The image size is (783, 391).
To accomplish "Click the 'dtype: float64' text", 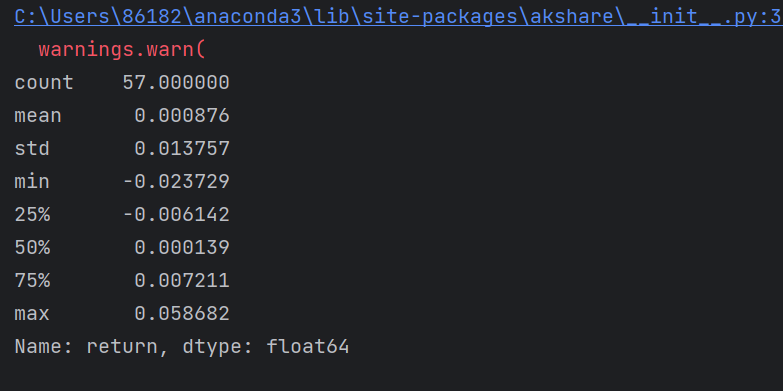I will (x=266, y=347).
